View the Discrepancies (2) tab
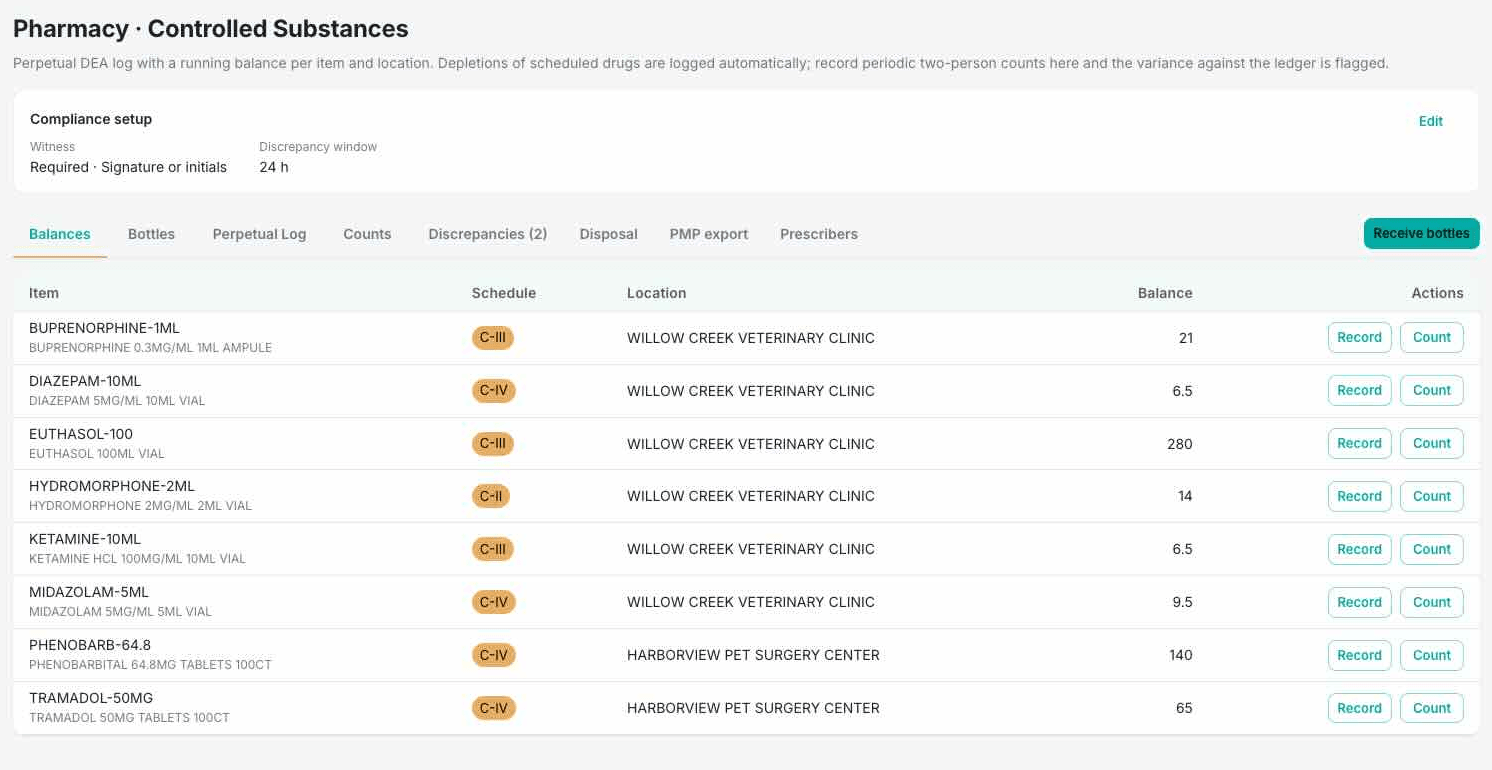 click(x=488, y=234)
